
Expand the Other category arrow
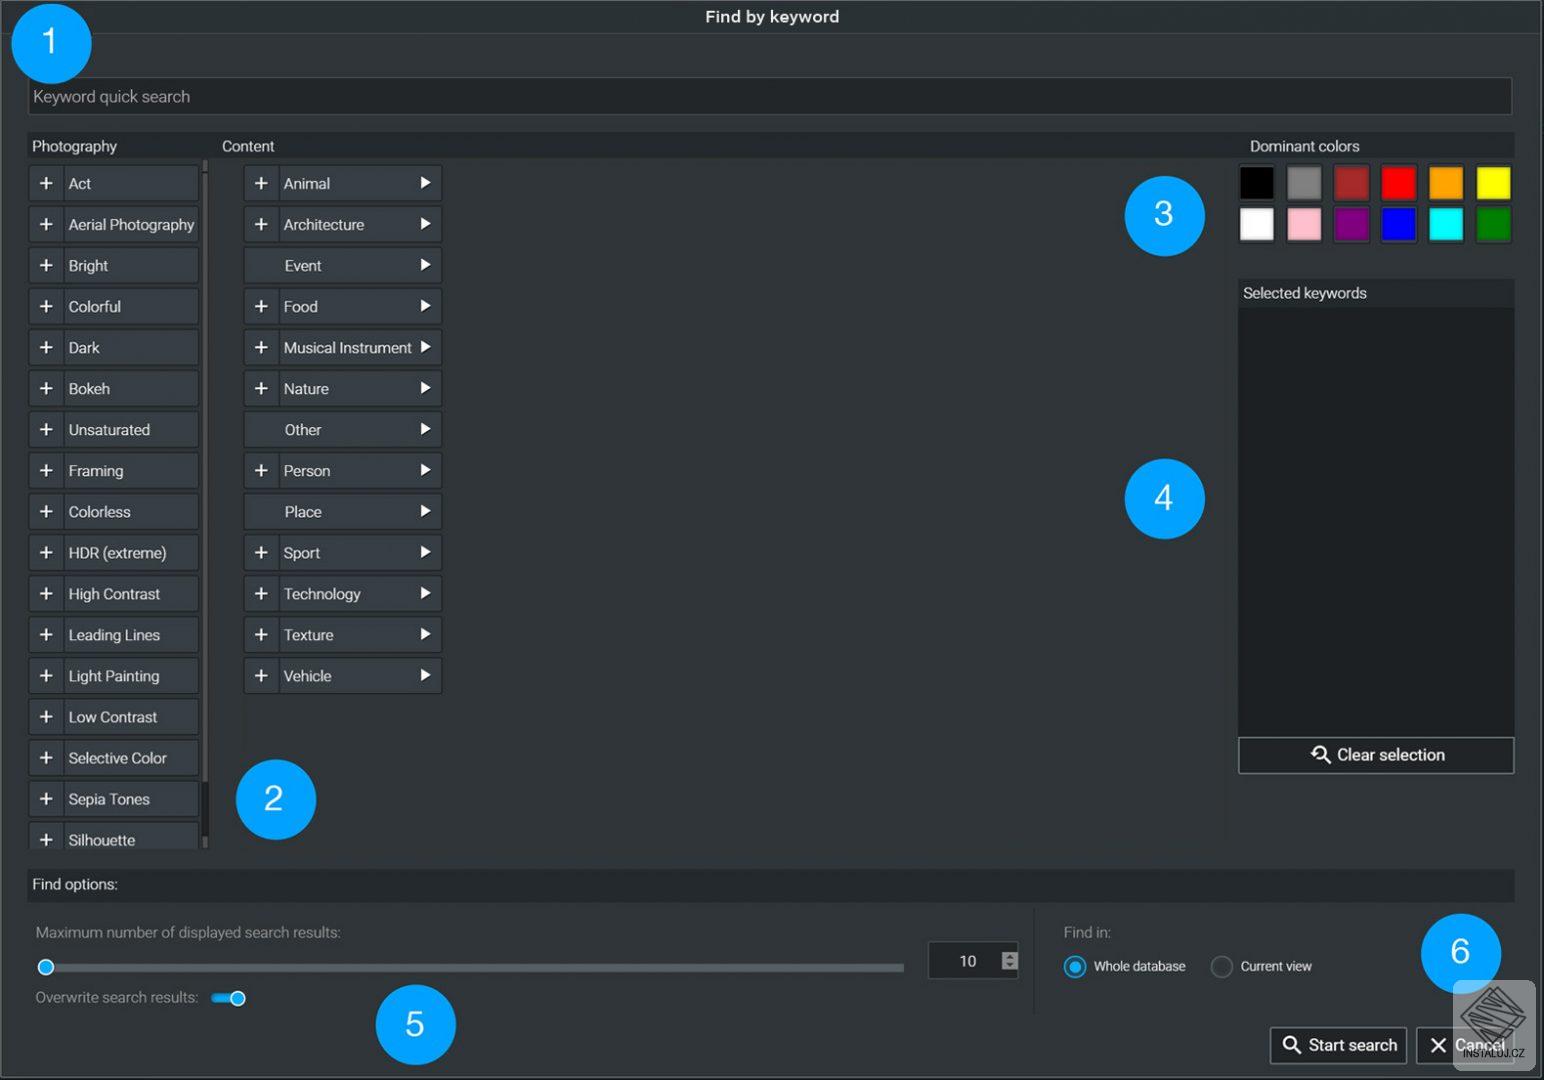coord(425,429)
